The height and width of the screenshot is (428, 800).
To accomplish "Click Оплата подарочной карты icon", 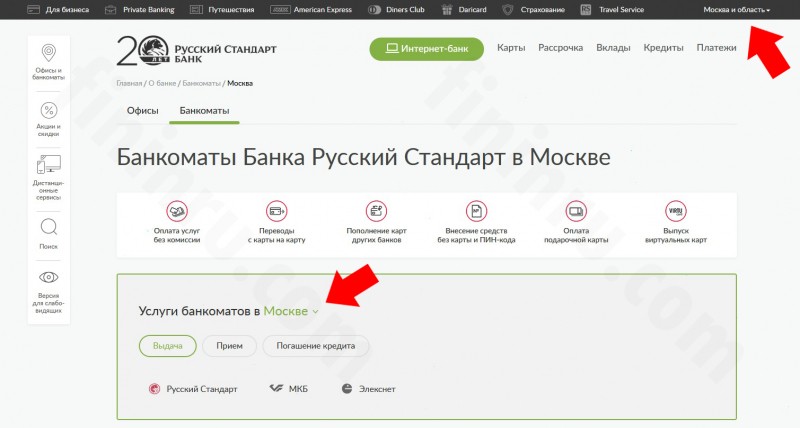I will (576, 211).
